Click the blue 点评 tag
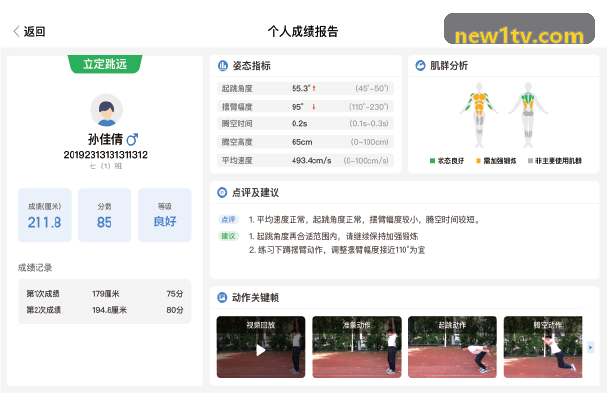 (228, 220)
